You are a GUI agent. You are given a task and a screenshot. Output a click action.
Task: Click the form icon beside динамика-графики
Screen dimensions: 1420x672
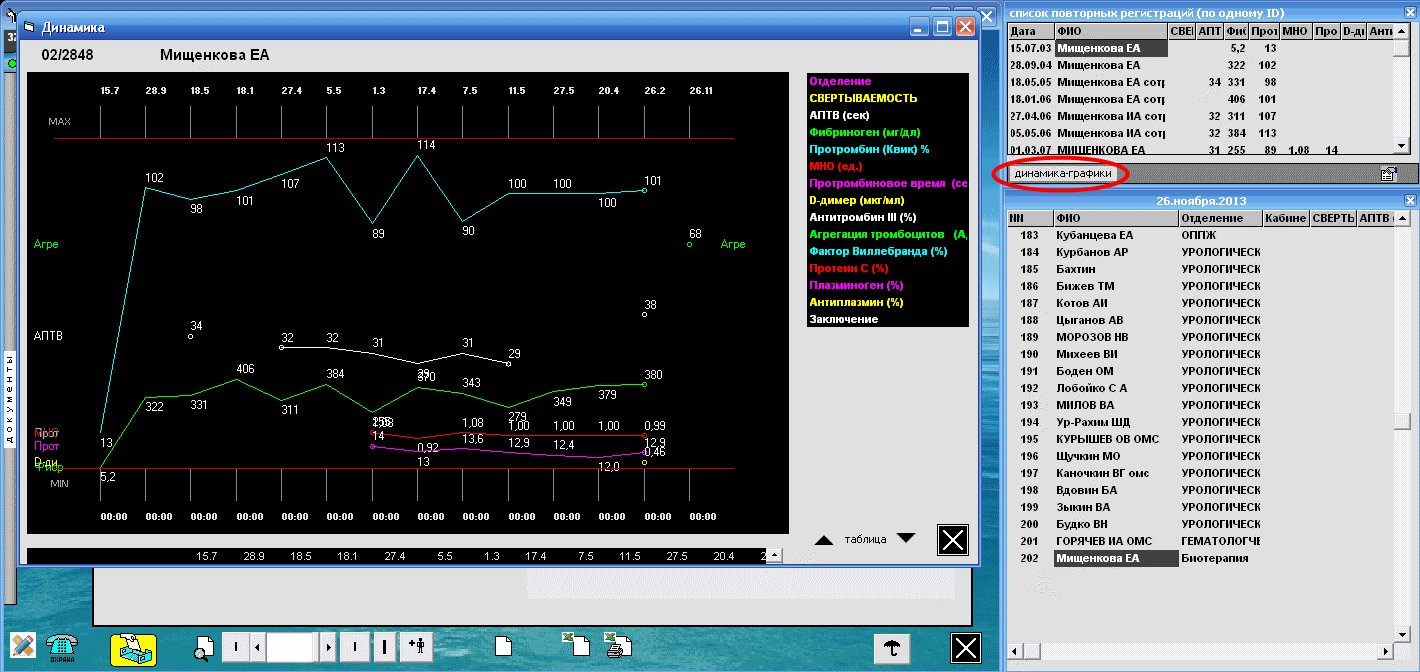[1388, 174]
